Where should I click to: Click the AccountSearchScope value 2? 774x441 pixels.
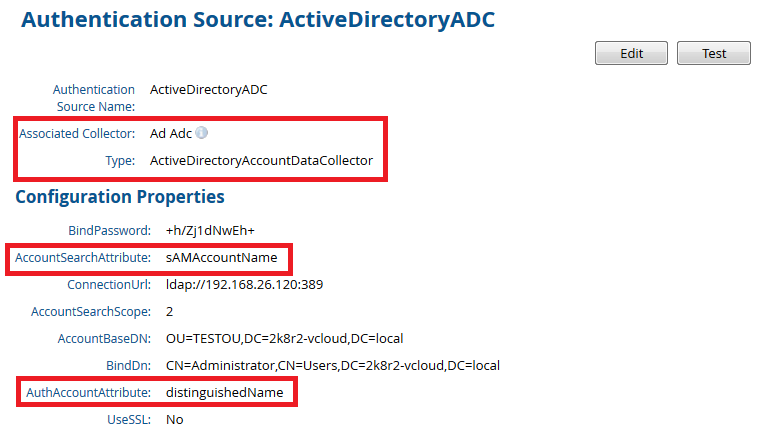(170, 312)
